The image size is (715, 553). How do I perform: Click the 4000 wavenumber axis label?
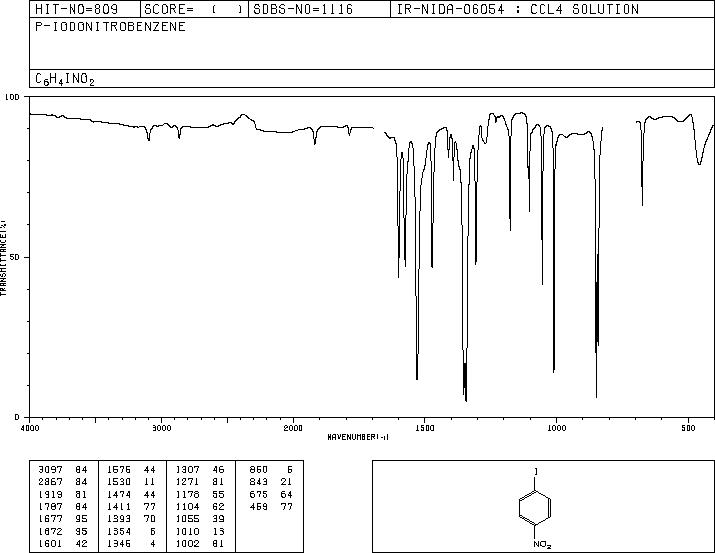coord(30,428)
